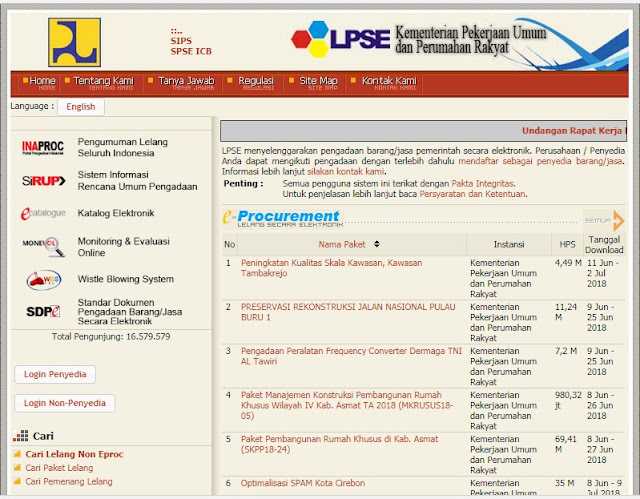Screen dimensions: 640x499
Task: Open Standar Dokumen Pengadaan link
Action: point(130,312)
